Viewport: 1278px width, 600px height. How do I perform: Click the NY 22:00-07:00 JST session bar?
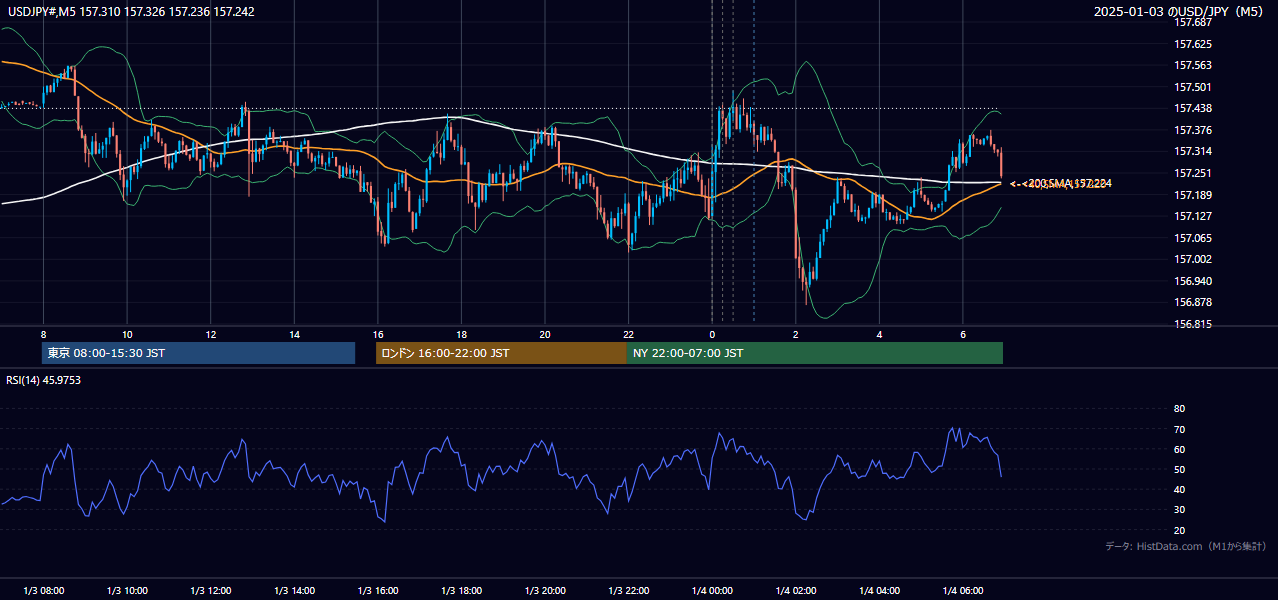pos(815,353)
